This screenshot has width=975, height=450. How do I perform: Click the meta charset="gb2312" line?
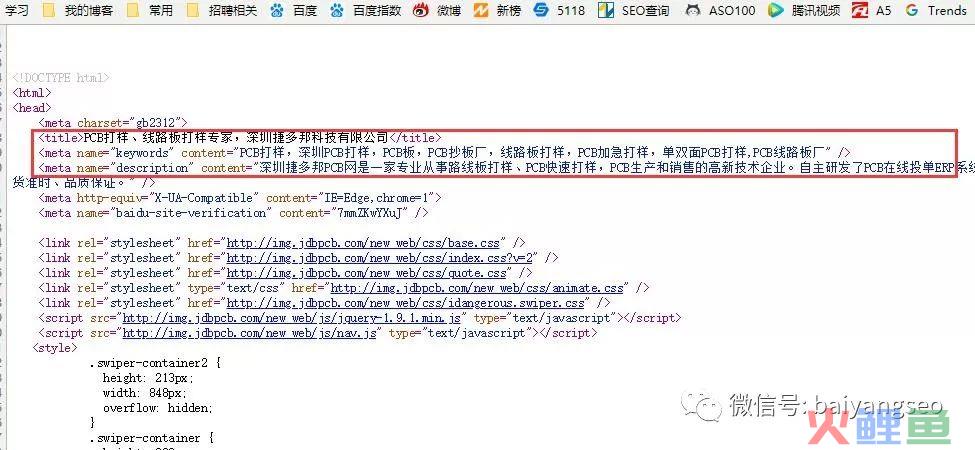[x=113, y=123]
